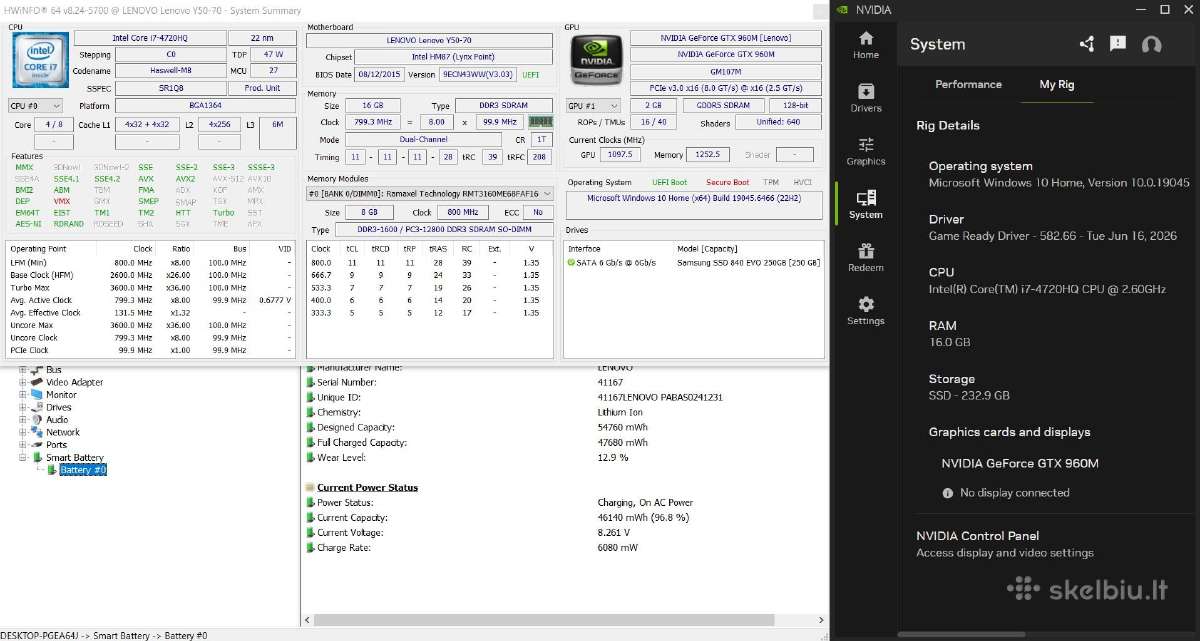The height and width of the screenshot is (641, 1200).
Task: Expand the Ports tree node
Action: coord(23,445)
